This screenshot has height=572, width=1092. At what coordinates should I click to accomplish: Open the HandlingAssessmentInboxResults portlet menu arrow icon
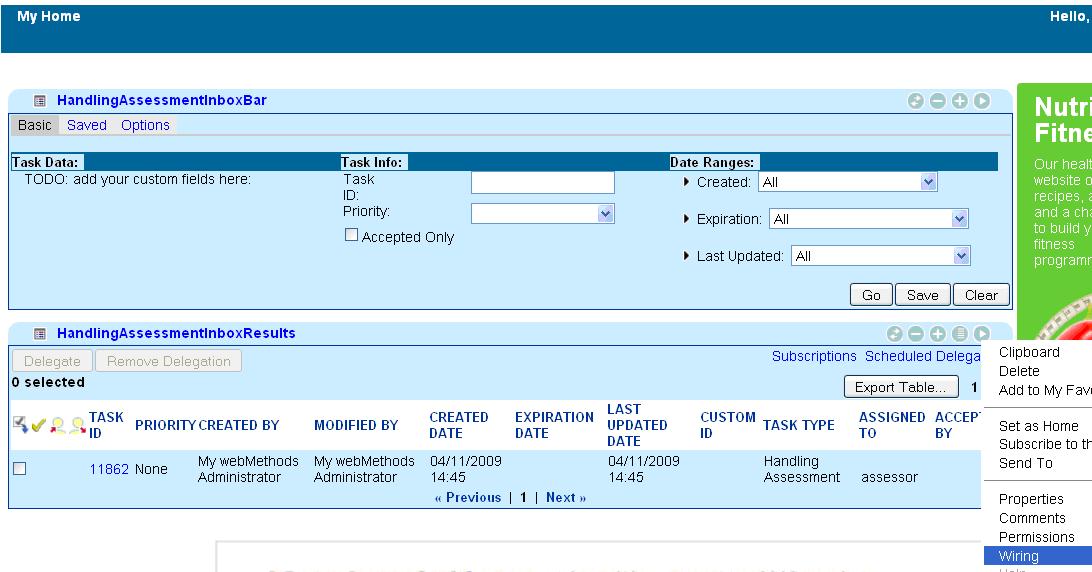[982, 334]
